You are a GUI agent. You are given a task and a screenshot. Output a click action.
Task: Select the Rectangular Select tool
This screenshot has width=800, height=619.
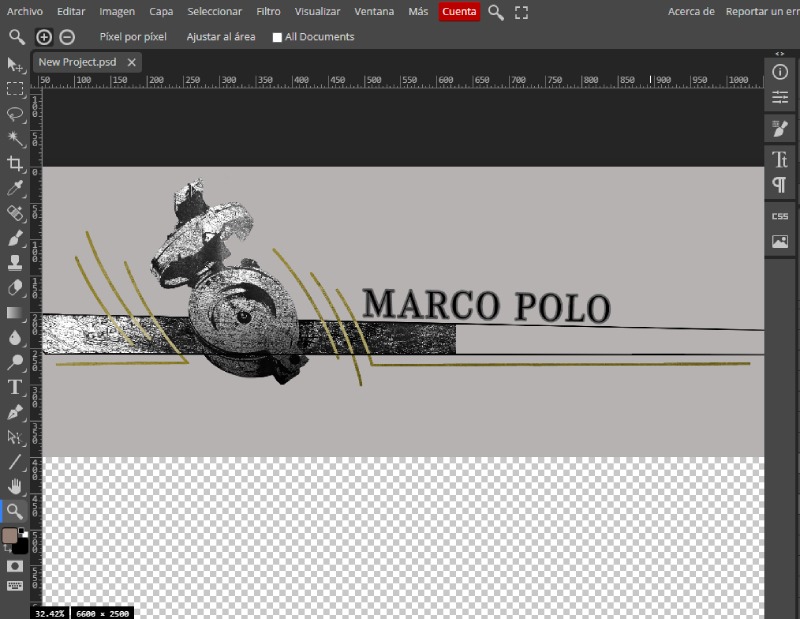pos(15,89)
